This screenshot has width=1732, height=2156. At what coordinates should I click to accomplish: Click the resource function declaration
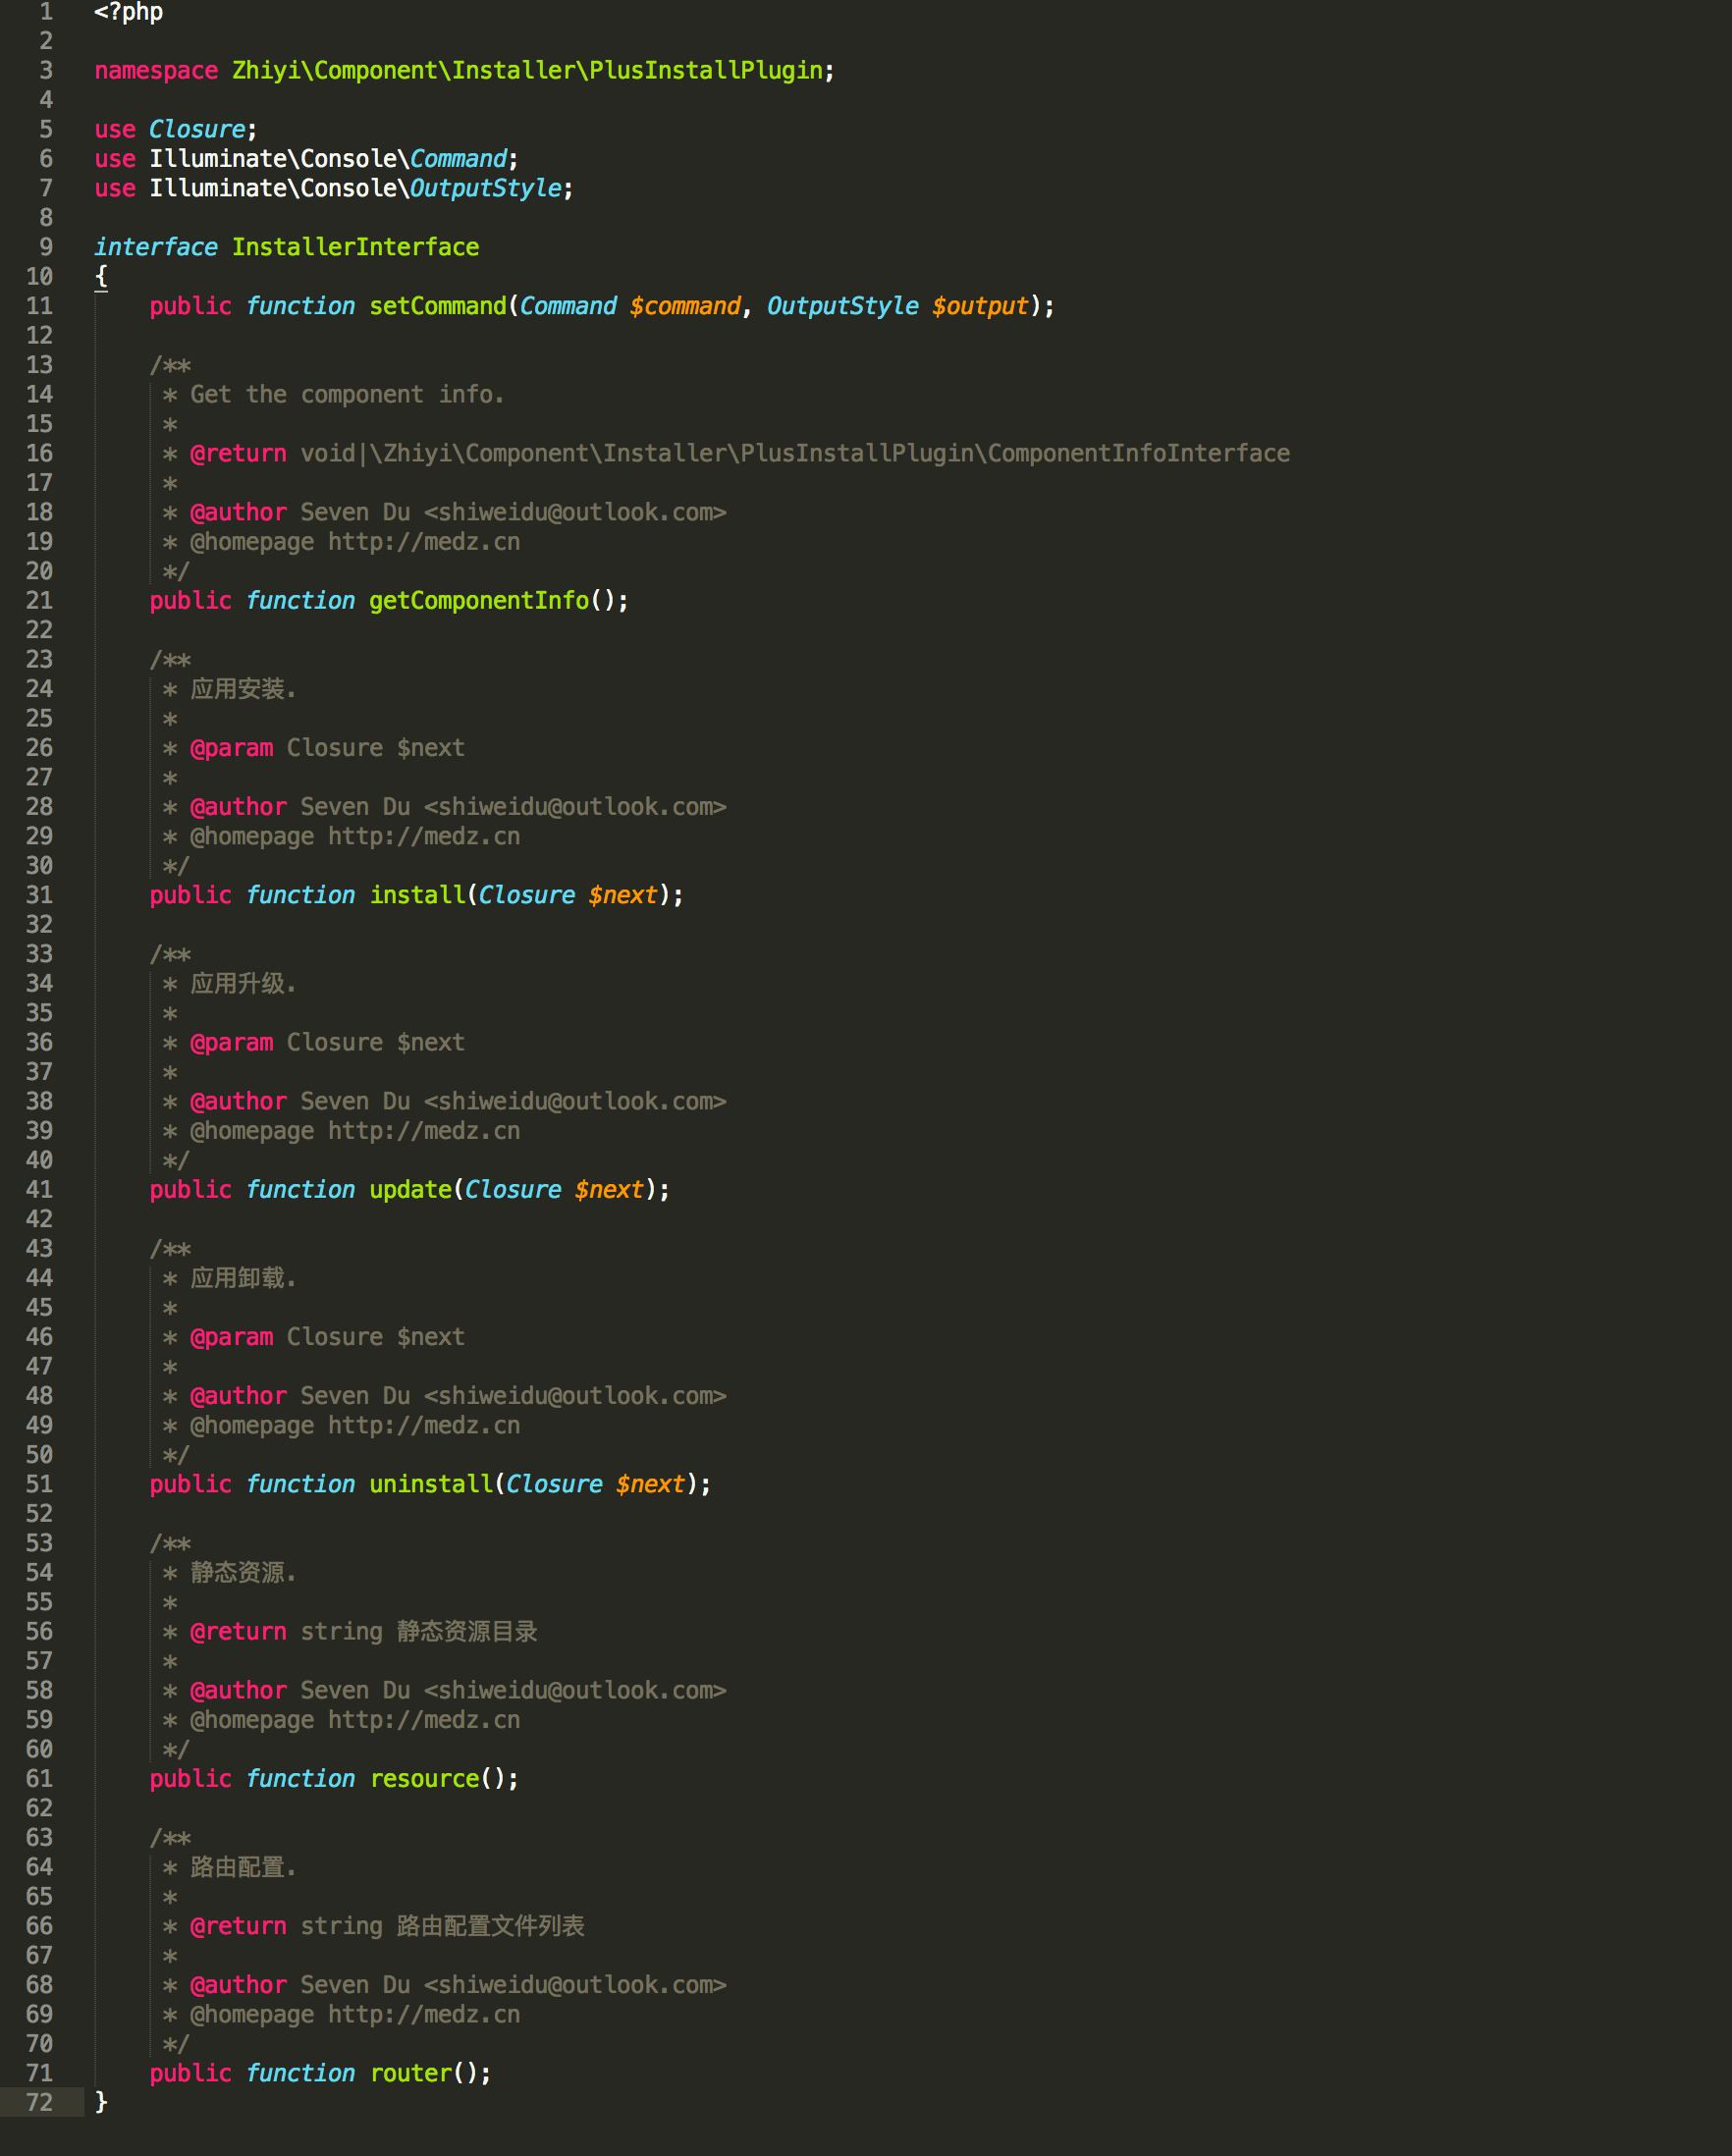click(423, 1779)
